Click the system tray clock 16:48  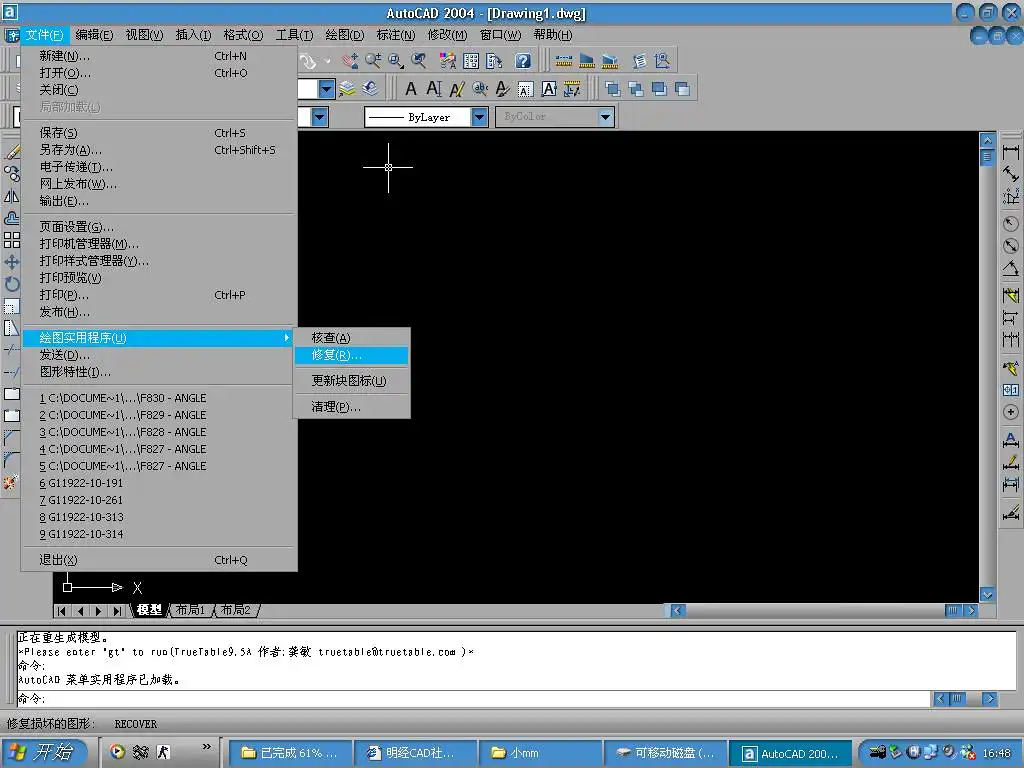coord(997,754)
